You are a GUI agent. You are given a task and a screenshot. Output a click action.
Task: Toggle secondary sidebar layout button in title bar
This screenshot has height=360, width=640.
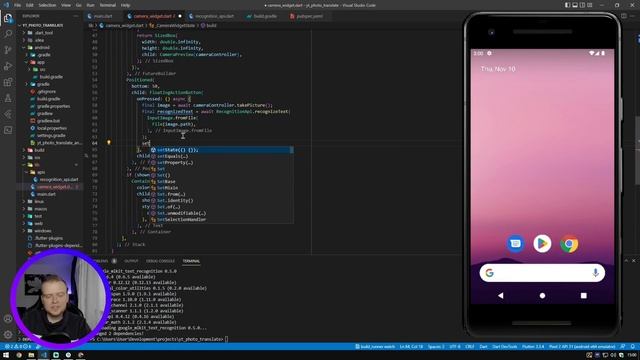(x=582, y=5)
